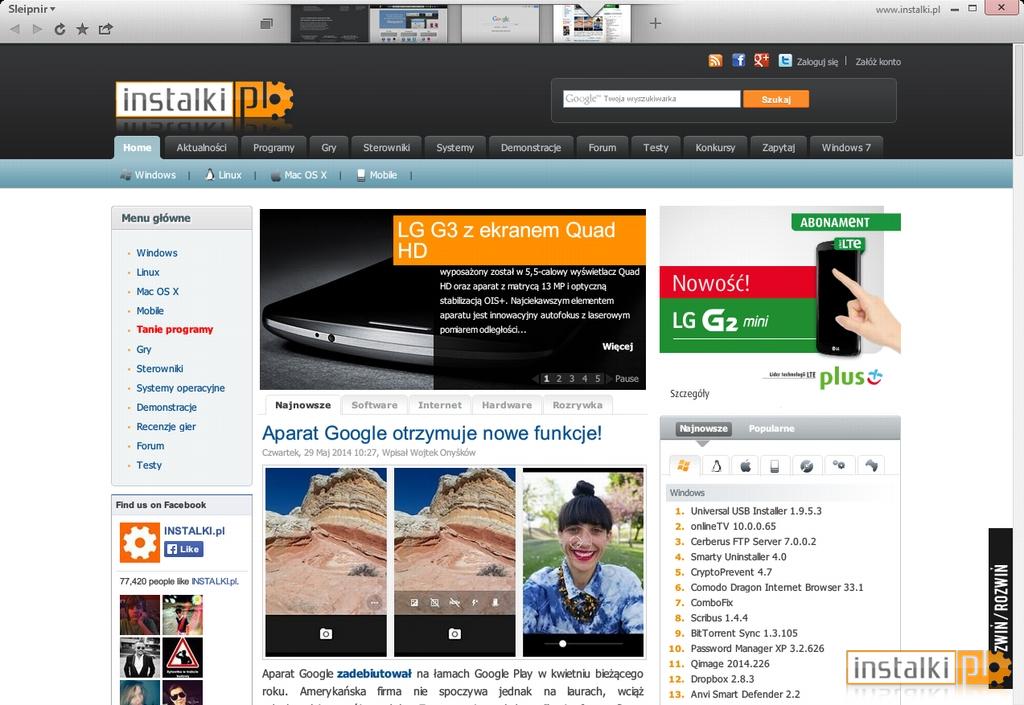Open Comodo Dragon Internet Browser 33.1 entry
Viewport: 1024px width, 705px height.
776,588
